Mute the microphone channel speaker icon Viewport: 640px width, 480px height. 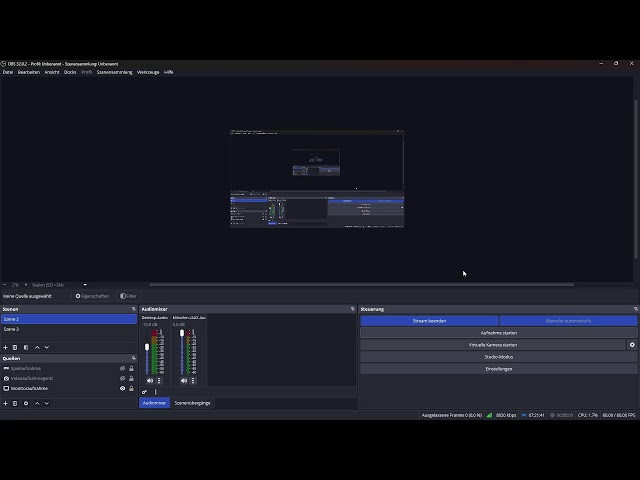tap(184, 380)
